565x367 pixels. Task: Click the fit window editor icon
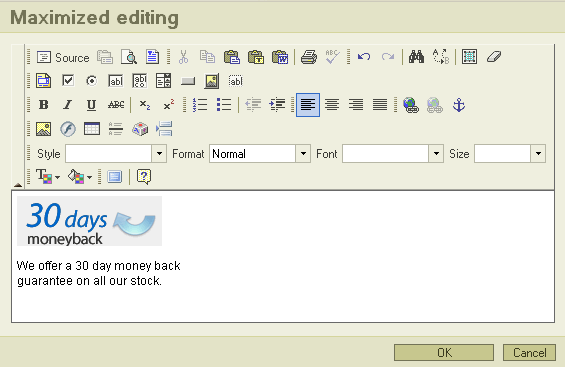click(114, 176)
